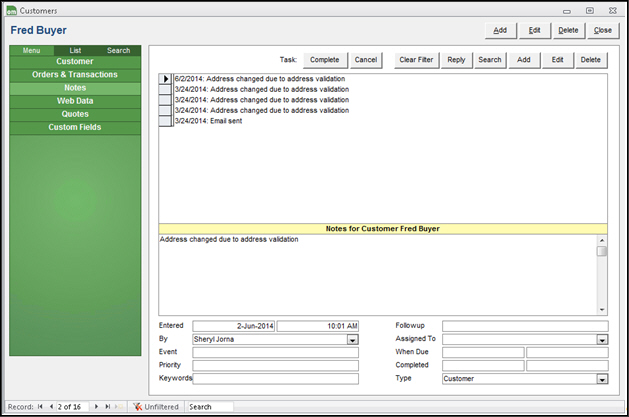Select the current-row marker of first note
The width and height of the screenshot is (629, 417).
click(x=166, y=78)
